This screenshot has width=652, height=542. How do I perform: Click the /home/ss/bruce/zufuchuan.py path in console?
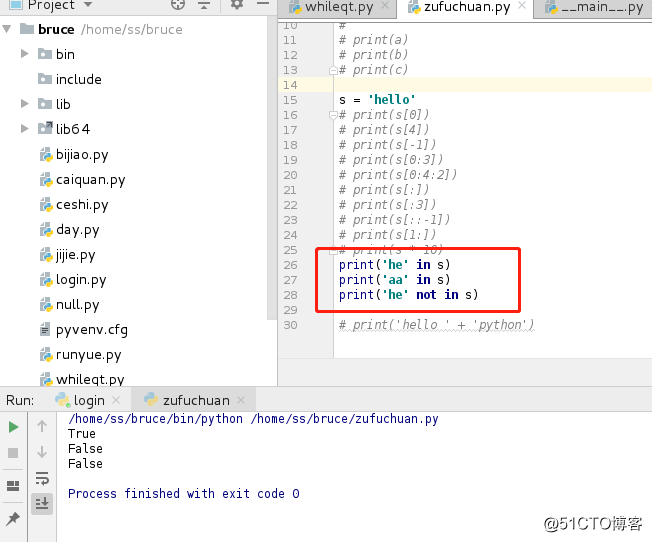pos(344,418)
